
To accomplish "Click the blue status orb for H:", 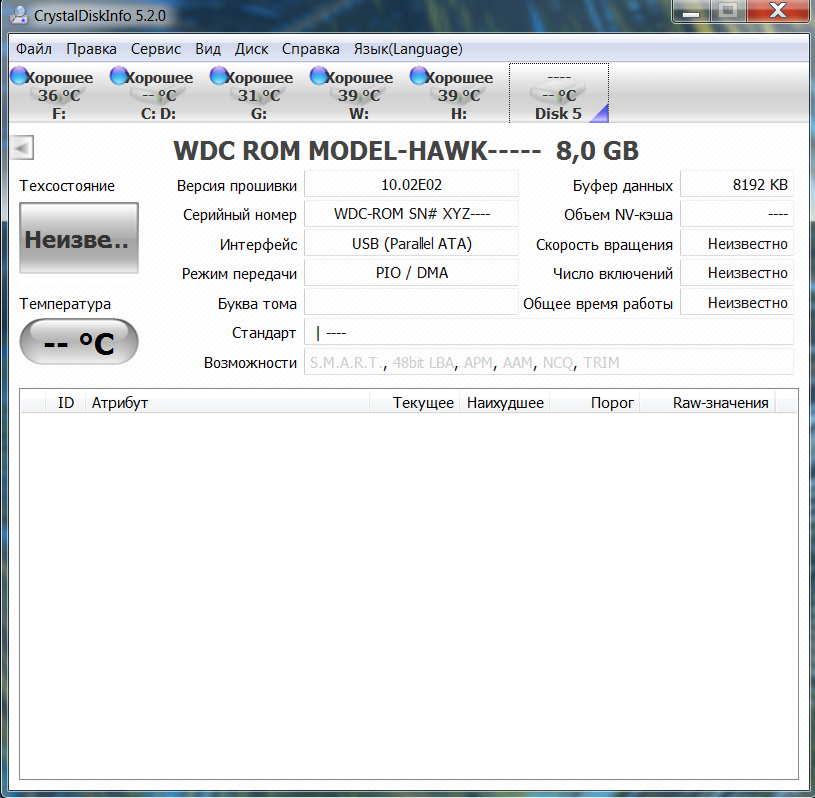I will coord(418,76).
